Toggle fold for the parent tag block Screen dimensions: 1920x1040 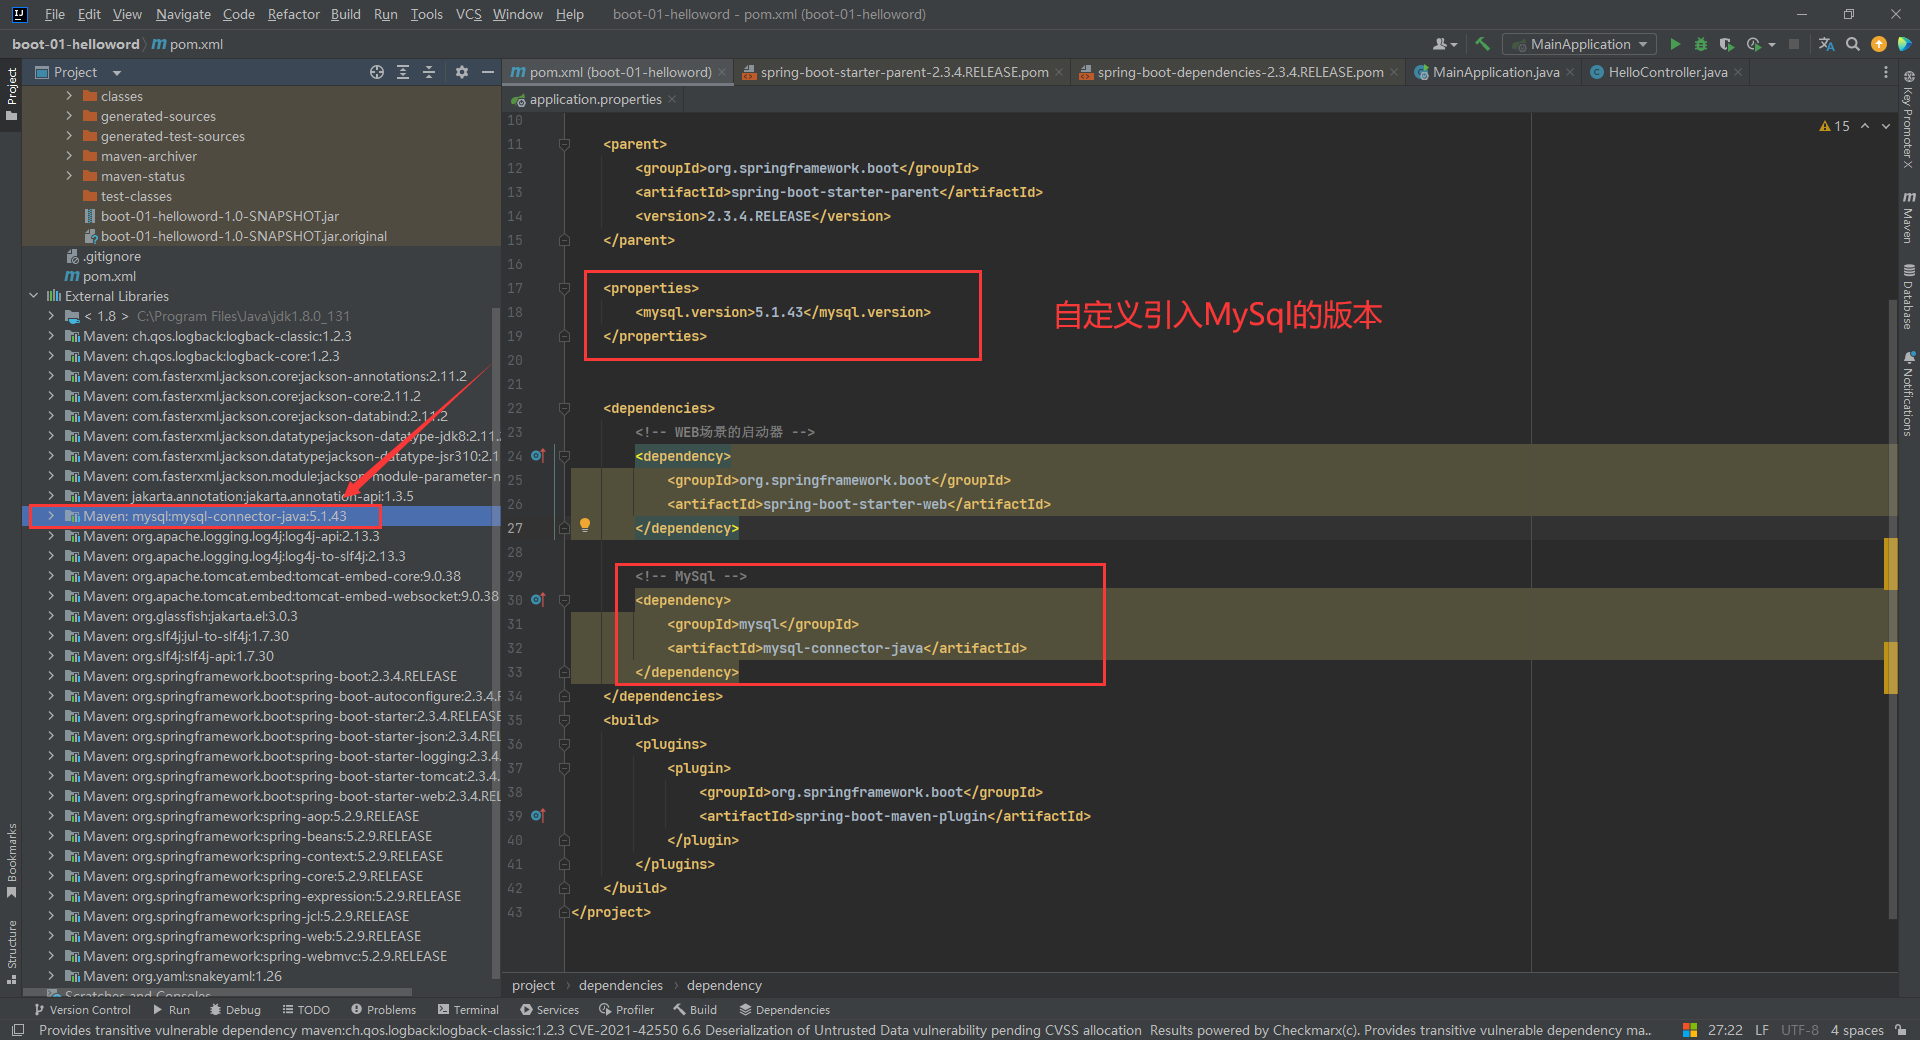click(x=564, y=144)
